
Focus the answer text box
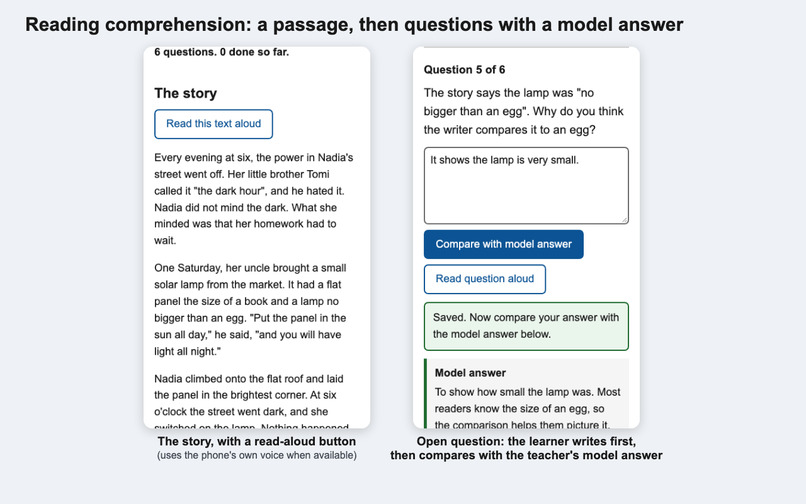tap(526, 186)
